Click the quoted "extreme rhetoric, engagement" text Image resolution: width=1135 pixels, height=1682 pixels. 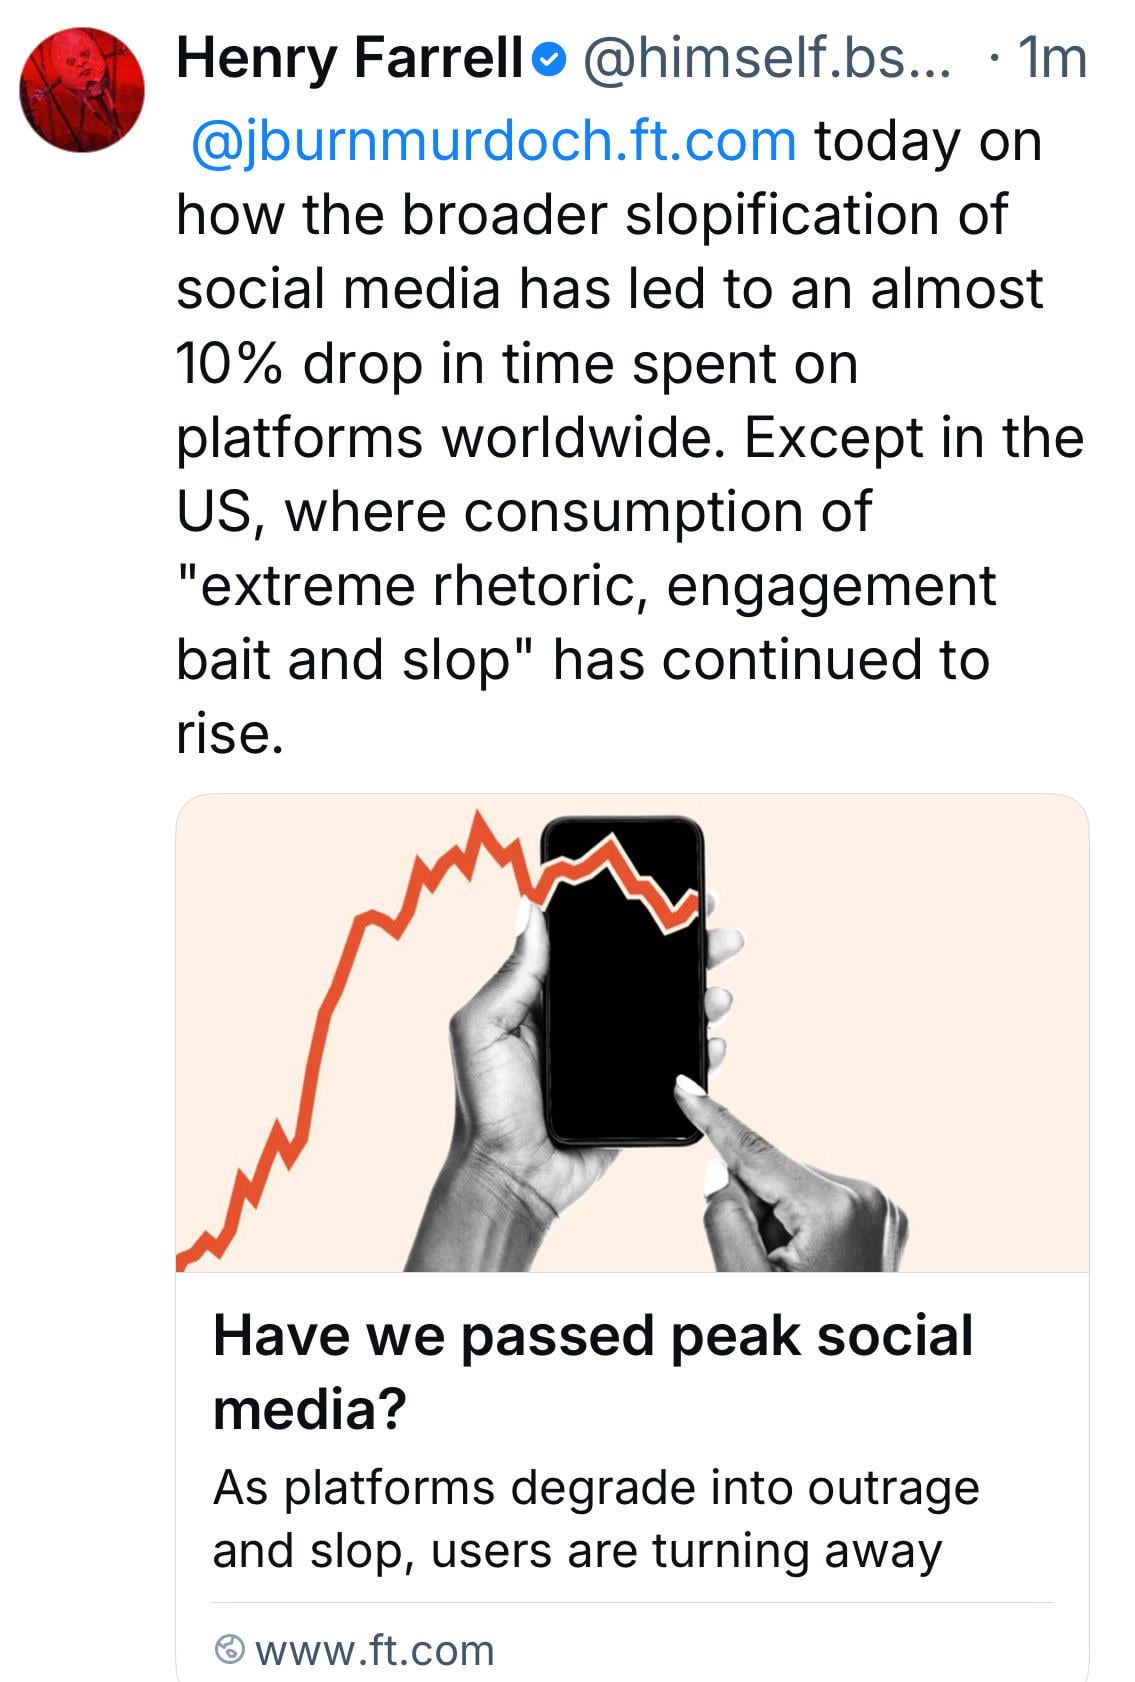(x=586, y=585)
